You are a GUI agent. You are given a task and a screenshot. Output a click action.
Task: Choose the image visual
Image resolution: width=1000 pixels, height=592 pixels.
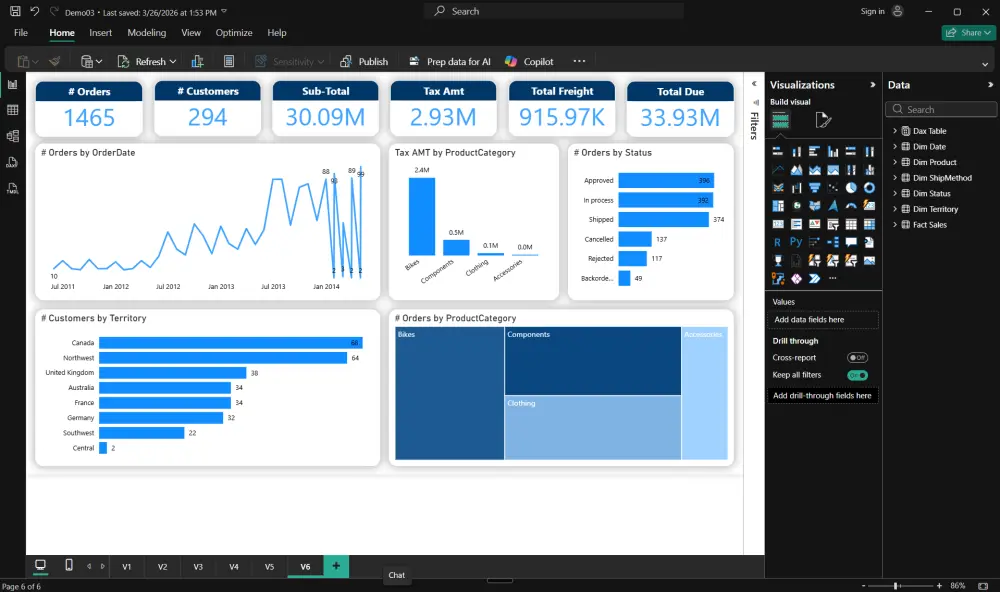[869, 260]
